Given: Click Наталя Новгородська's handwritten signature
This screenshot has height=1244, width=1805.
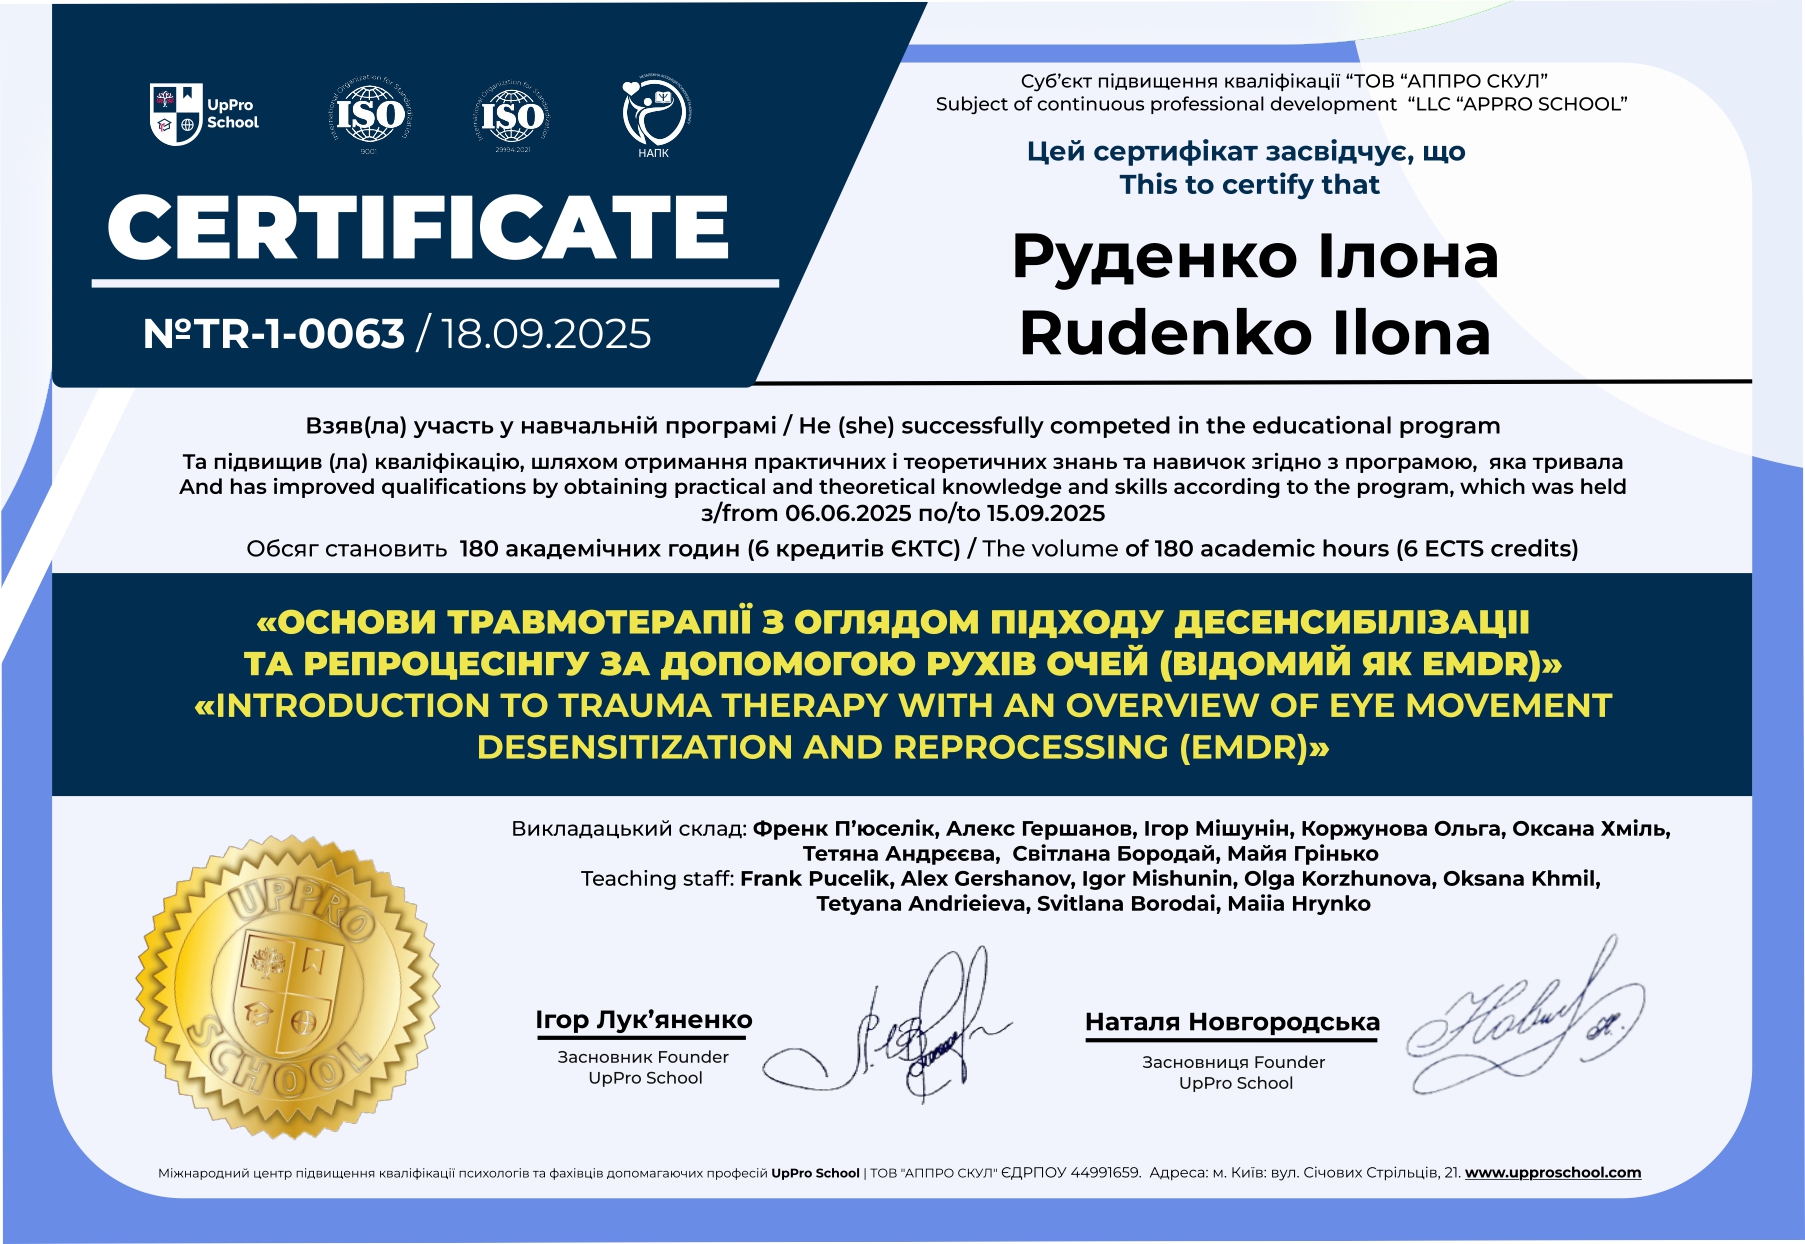Looking at the screenshot, I should click(x=1525, y=1020).
